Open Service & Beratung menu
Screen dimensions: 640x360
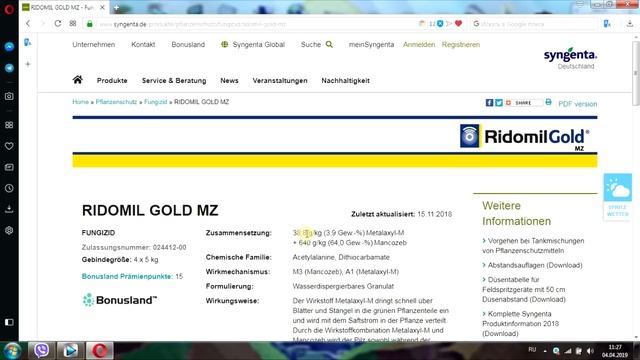point(174,81)
